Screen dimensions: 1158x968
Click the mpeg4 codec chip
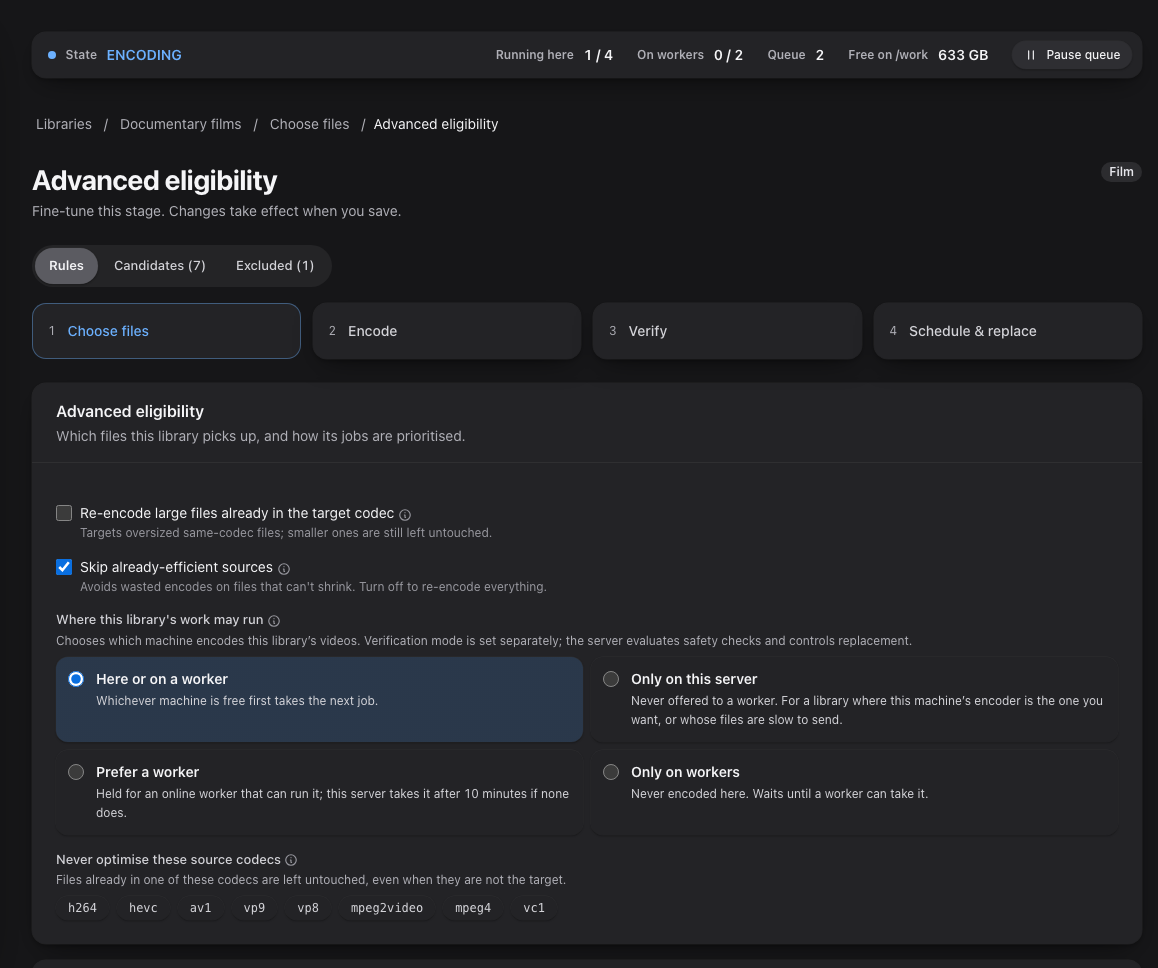click(x=473, y=908)
